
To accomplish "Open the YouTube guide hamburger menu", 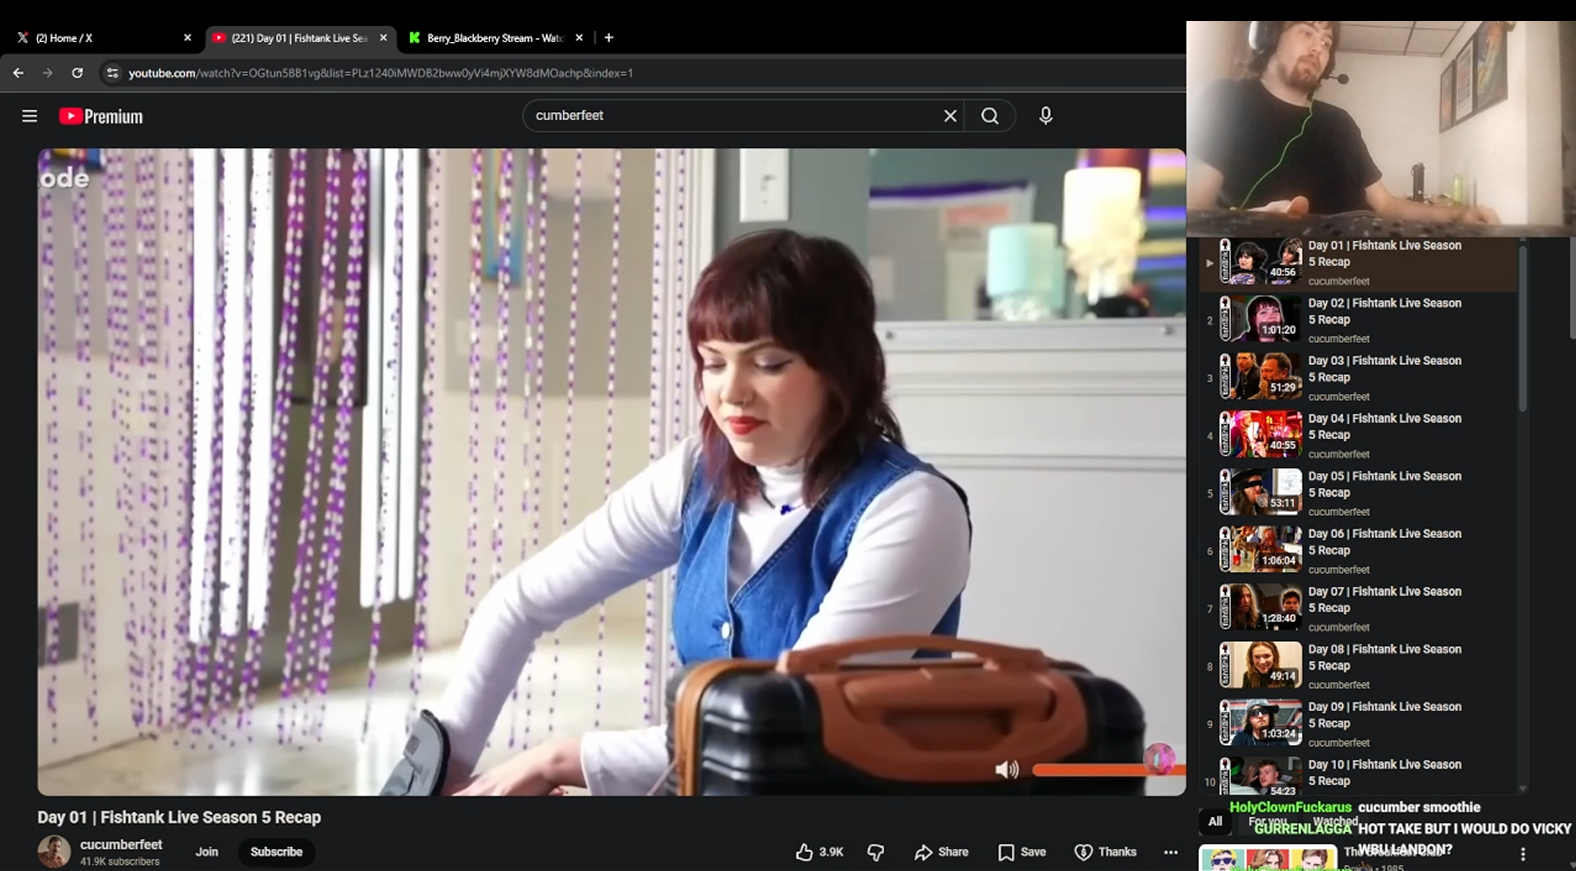I will [x=30, y=116].
